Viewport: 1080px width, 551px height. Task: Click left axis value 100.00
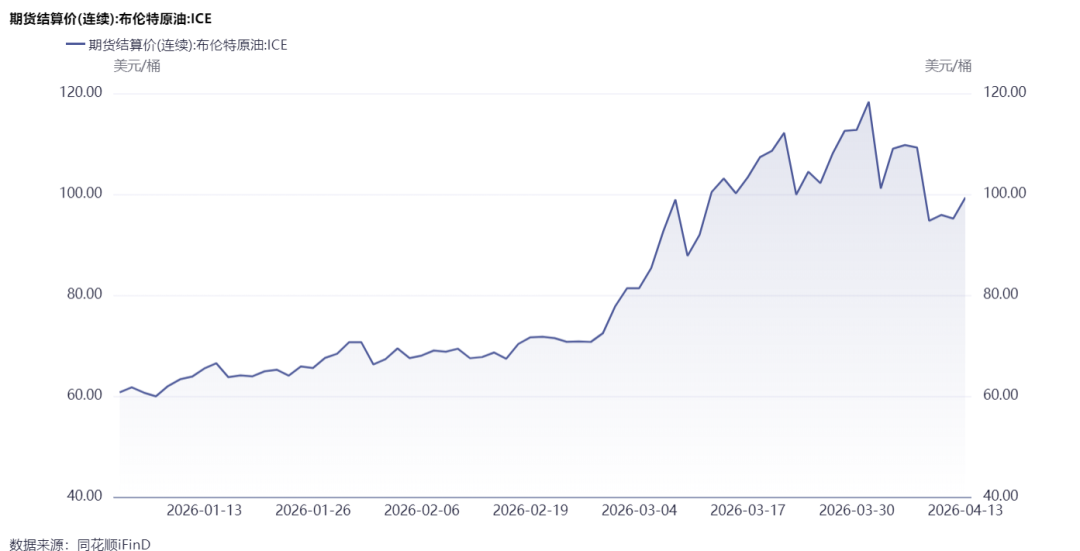pyautogui.click(x=81, y=194)
